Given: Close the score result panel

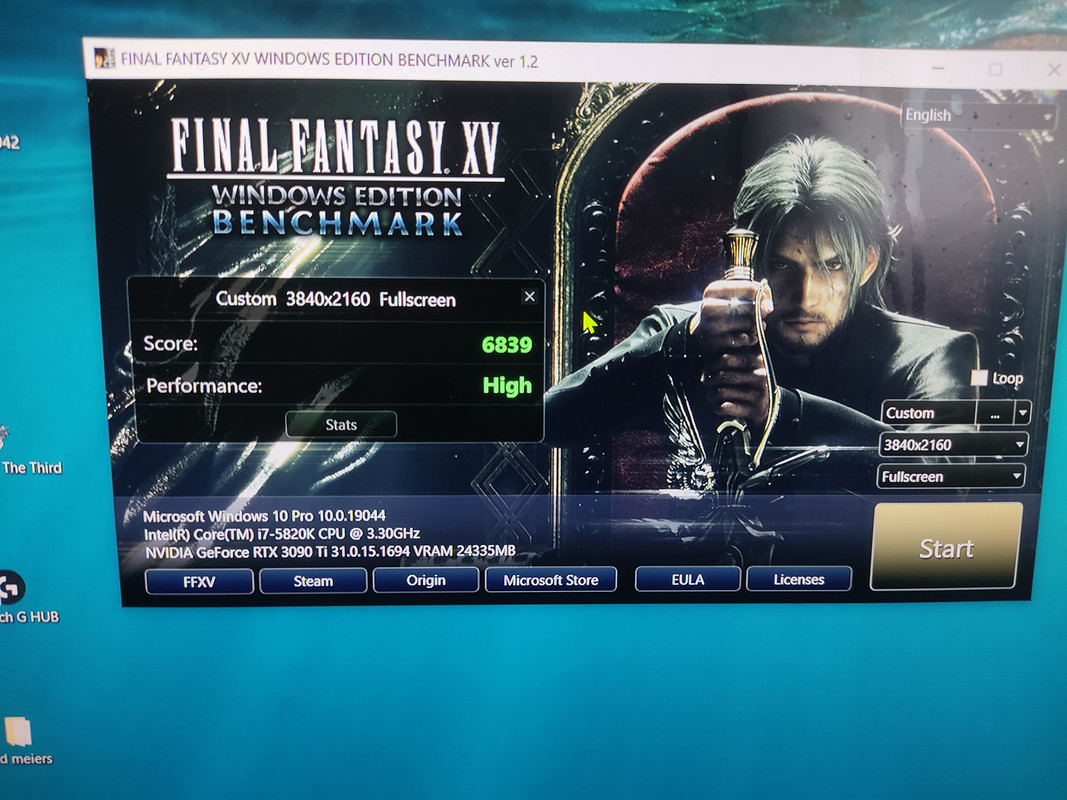Looking at the screenshot, I should coord(529,297).
